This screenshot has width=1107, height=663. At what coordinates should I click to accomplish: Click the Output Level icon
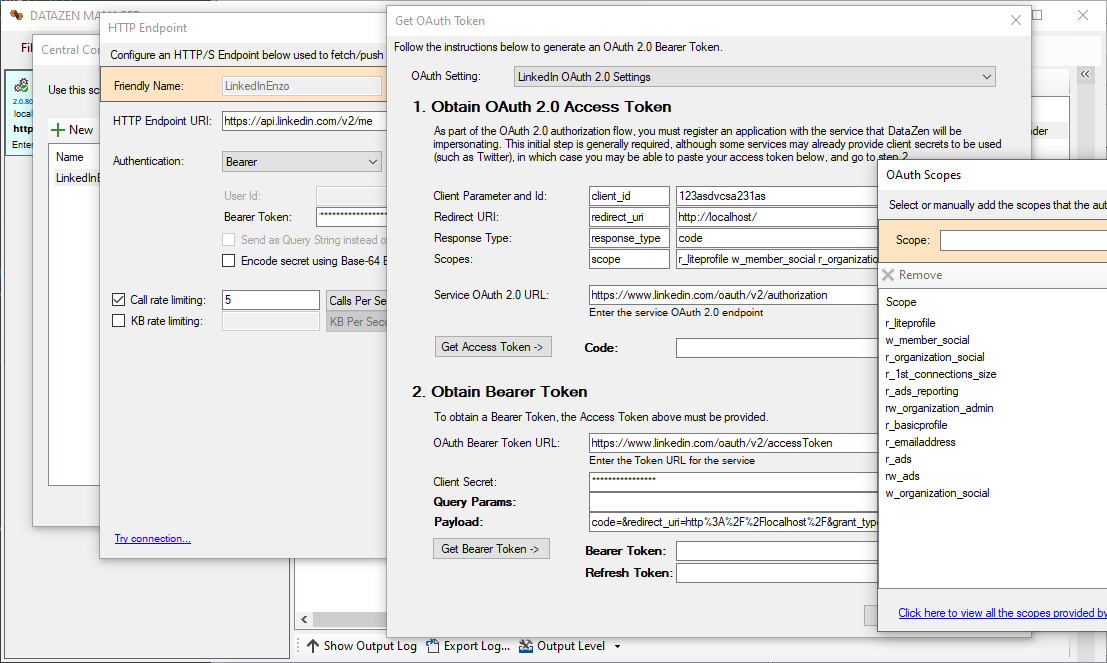point(526,646)
